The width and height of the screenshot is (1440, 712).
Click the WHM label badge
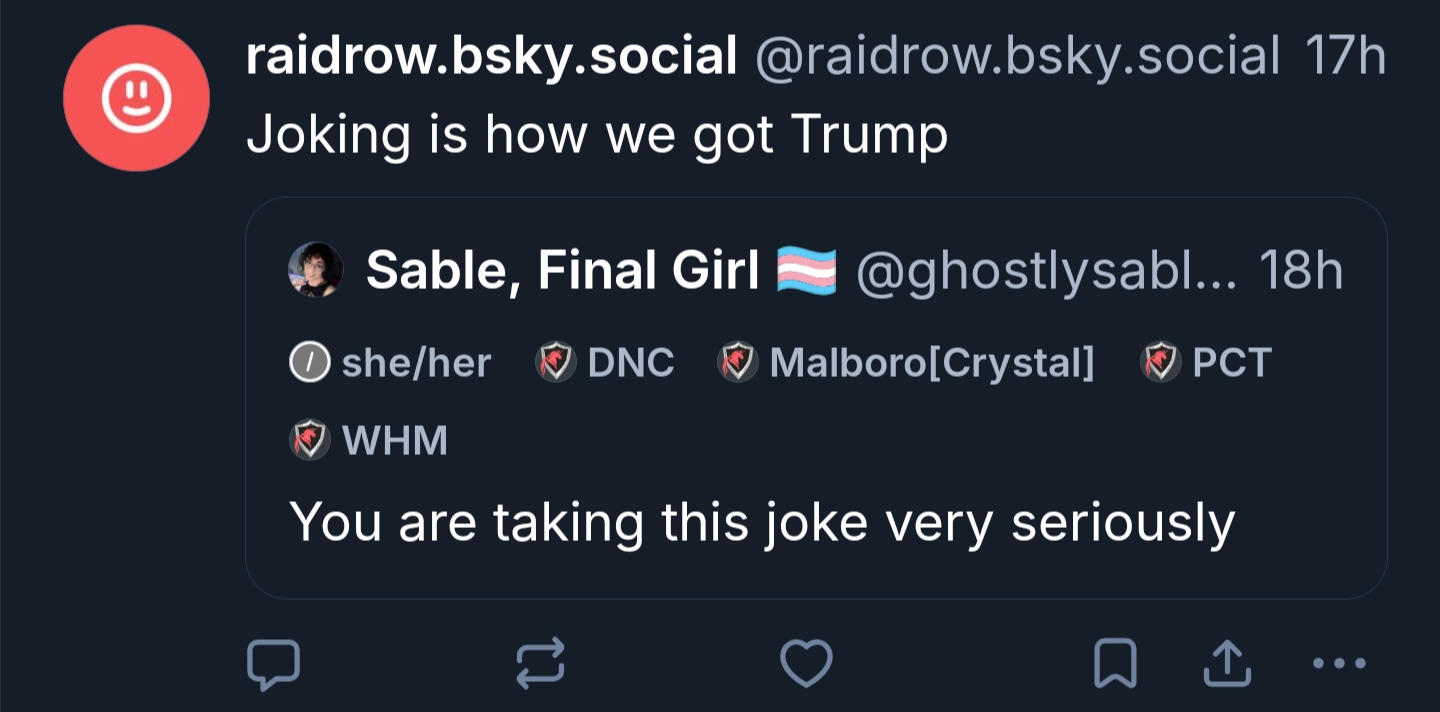pyautogui.click(x=370, y=440)
